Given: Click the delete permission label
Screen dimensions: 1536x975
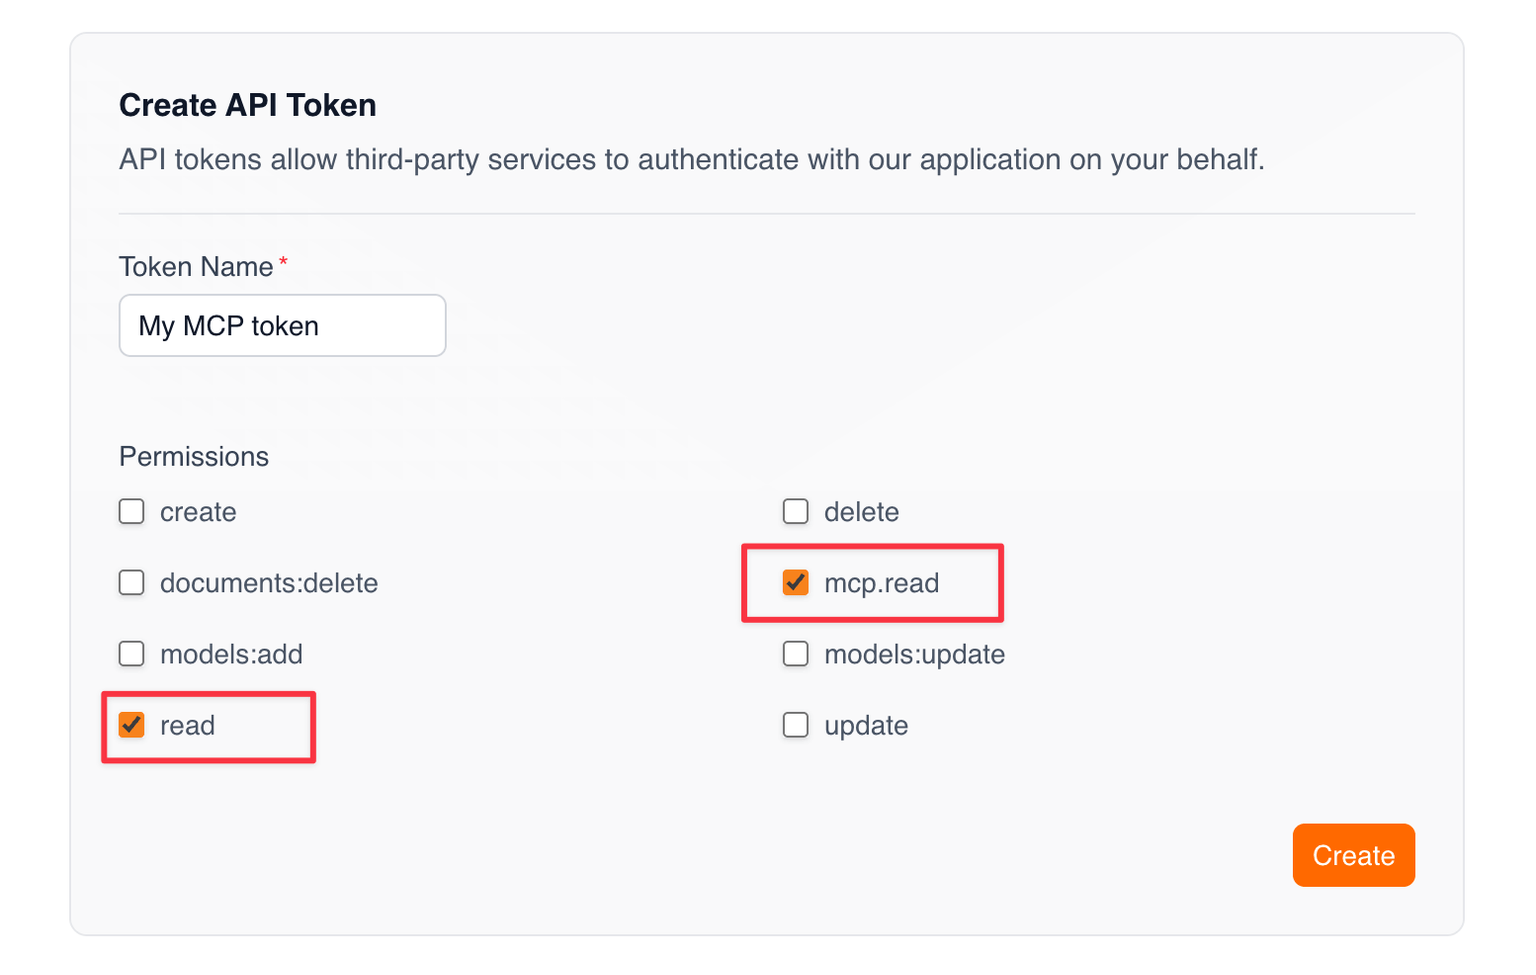Looking at the screenshot, I should point(861,511).
